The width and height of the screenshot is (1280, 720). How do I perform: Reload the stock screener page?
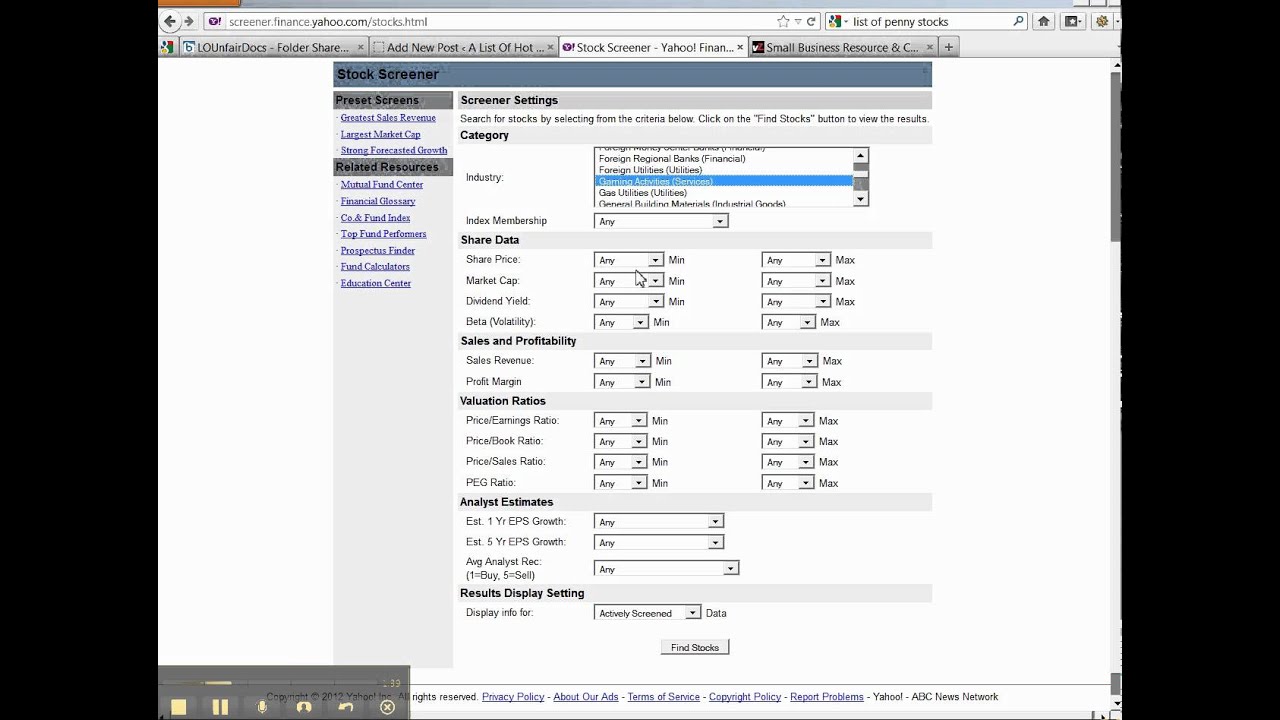pyautogui.click(x=811, y=21)
